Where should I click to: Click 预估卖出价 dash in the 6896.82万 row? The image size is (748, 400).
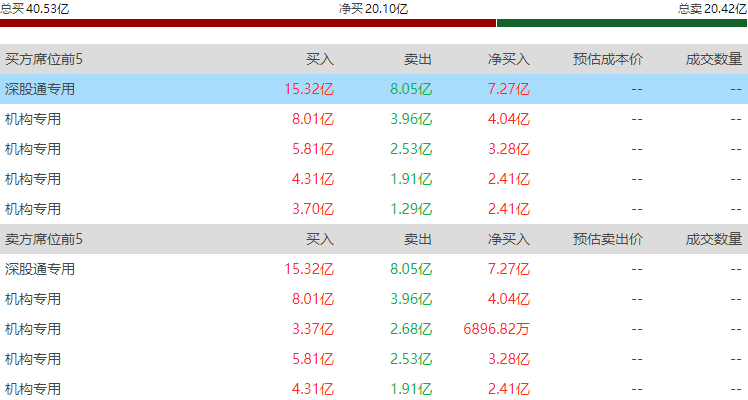(x=637, y=329)
